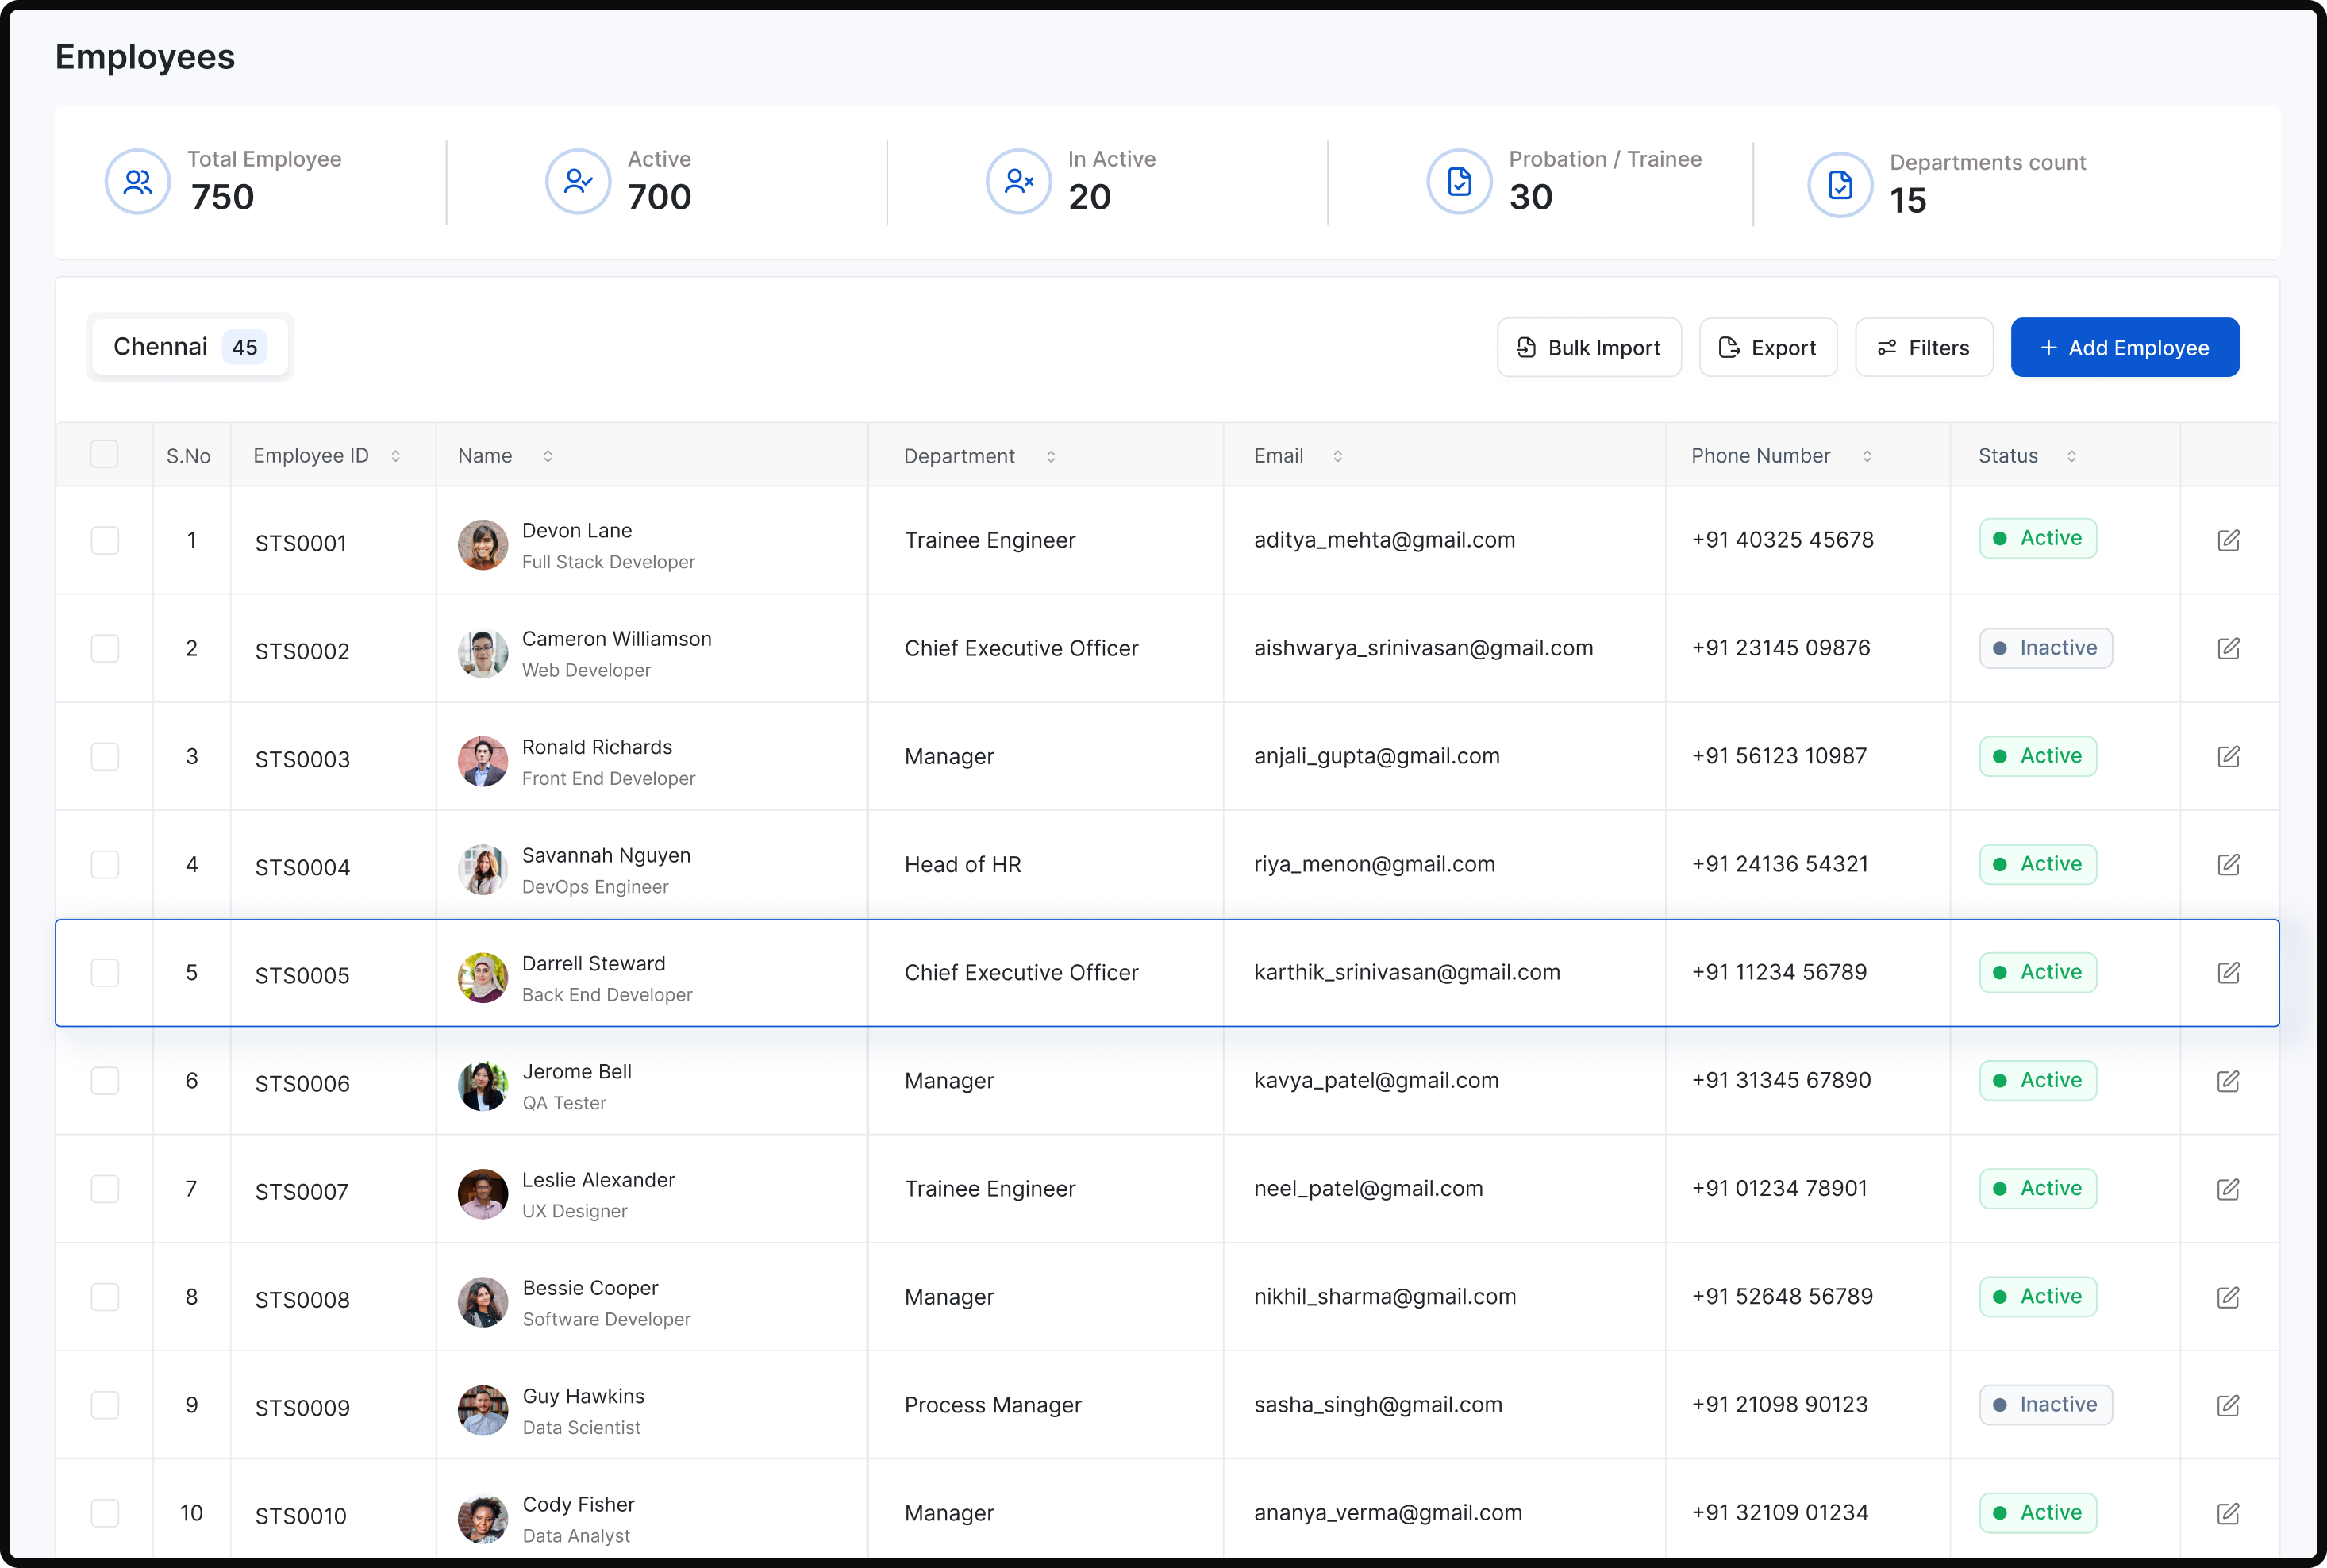
Task: Sort the table by Employee ID
Action: click(396, 455)
